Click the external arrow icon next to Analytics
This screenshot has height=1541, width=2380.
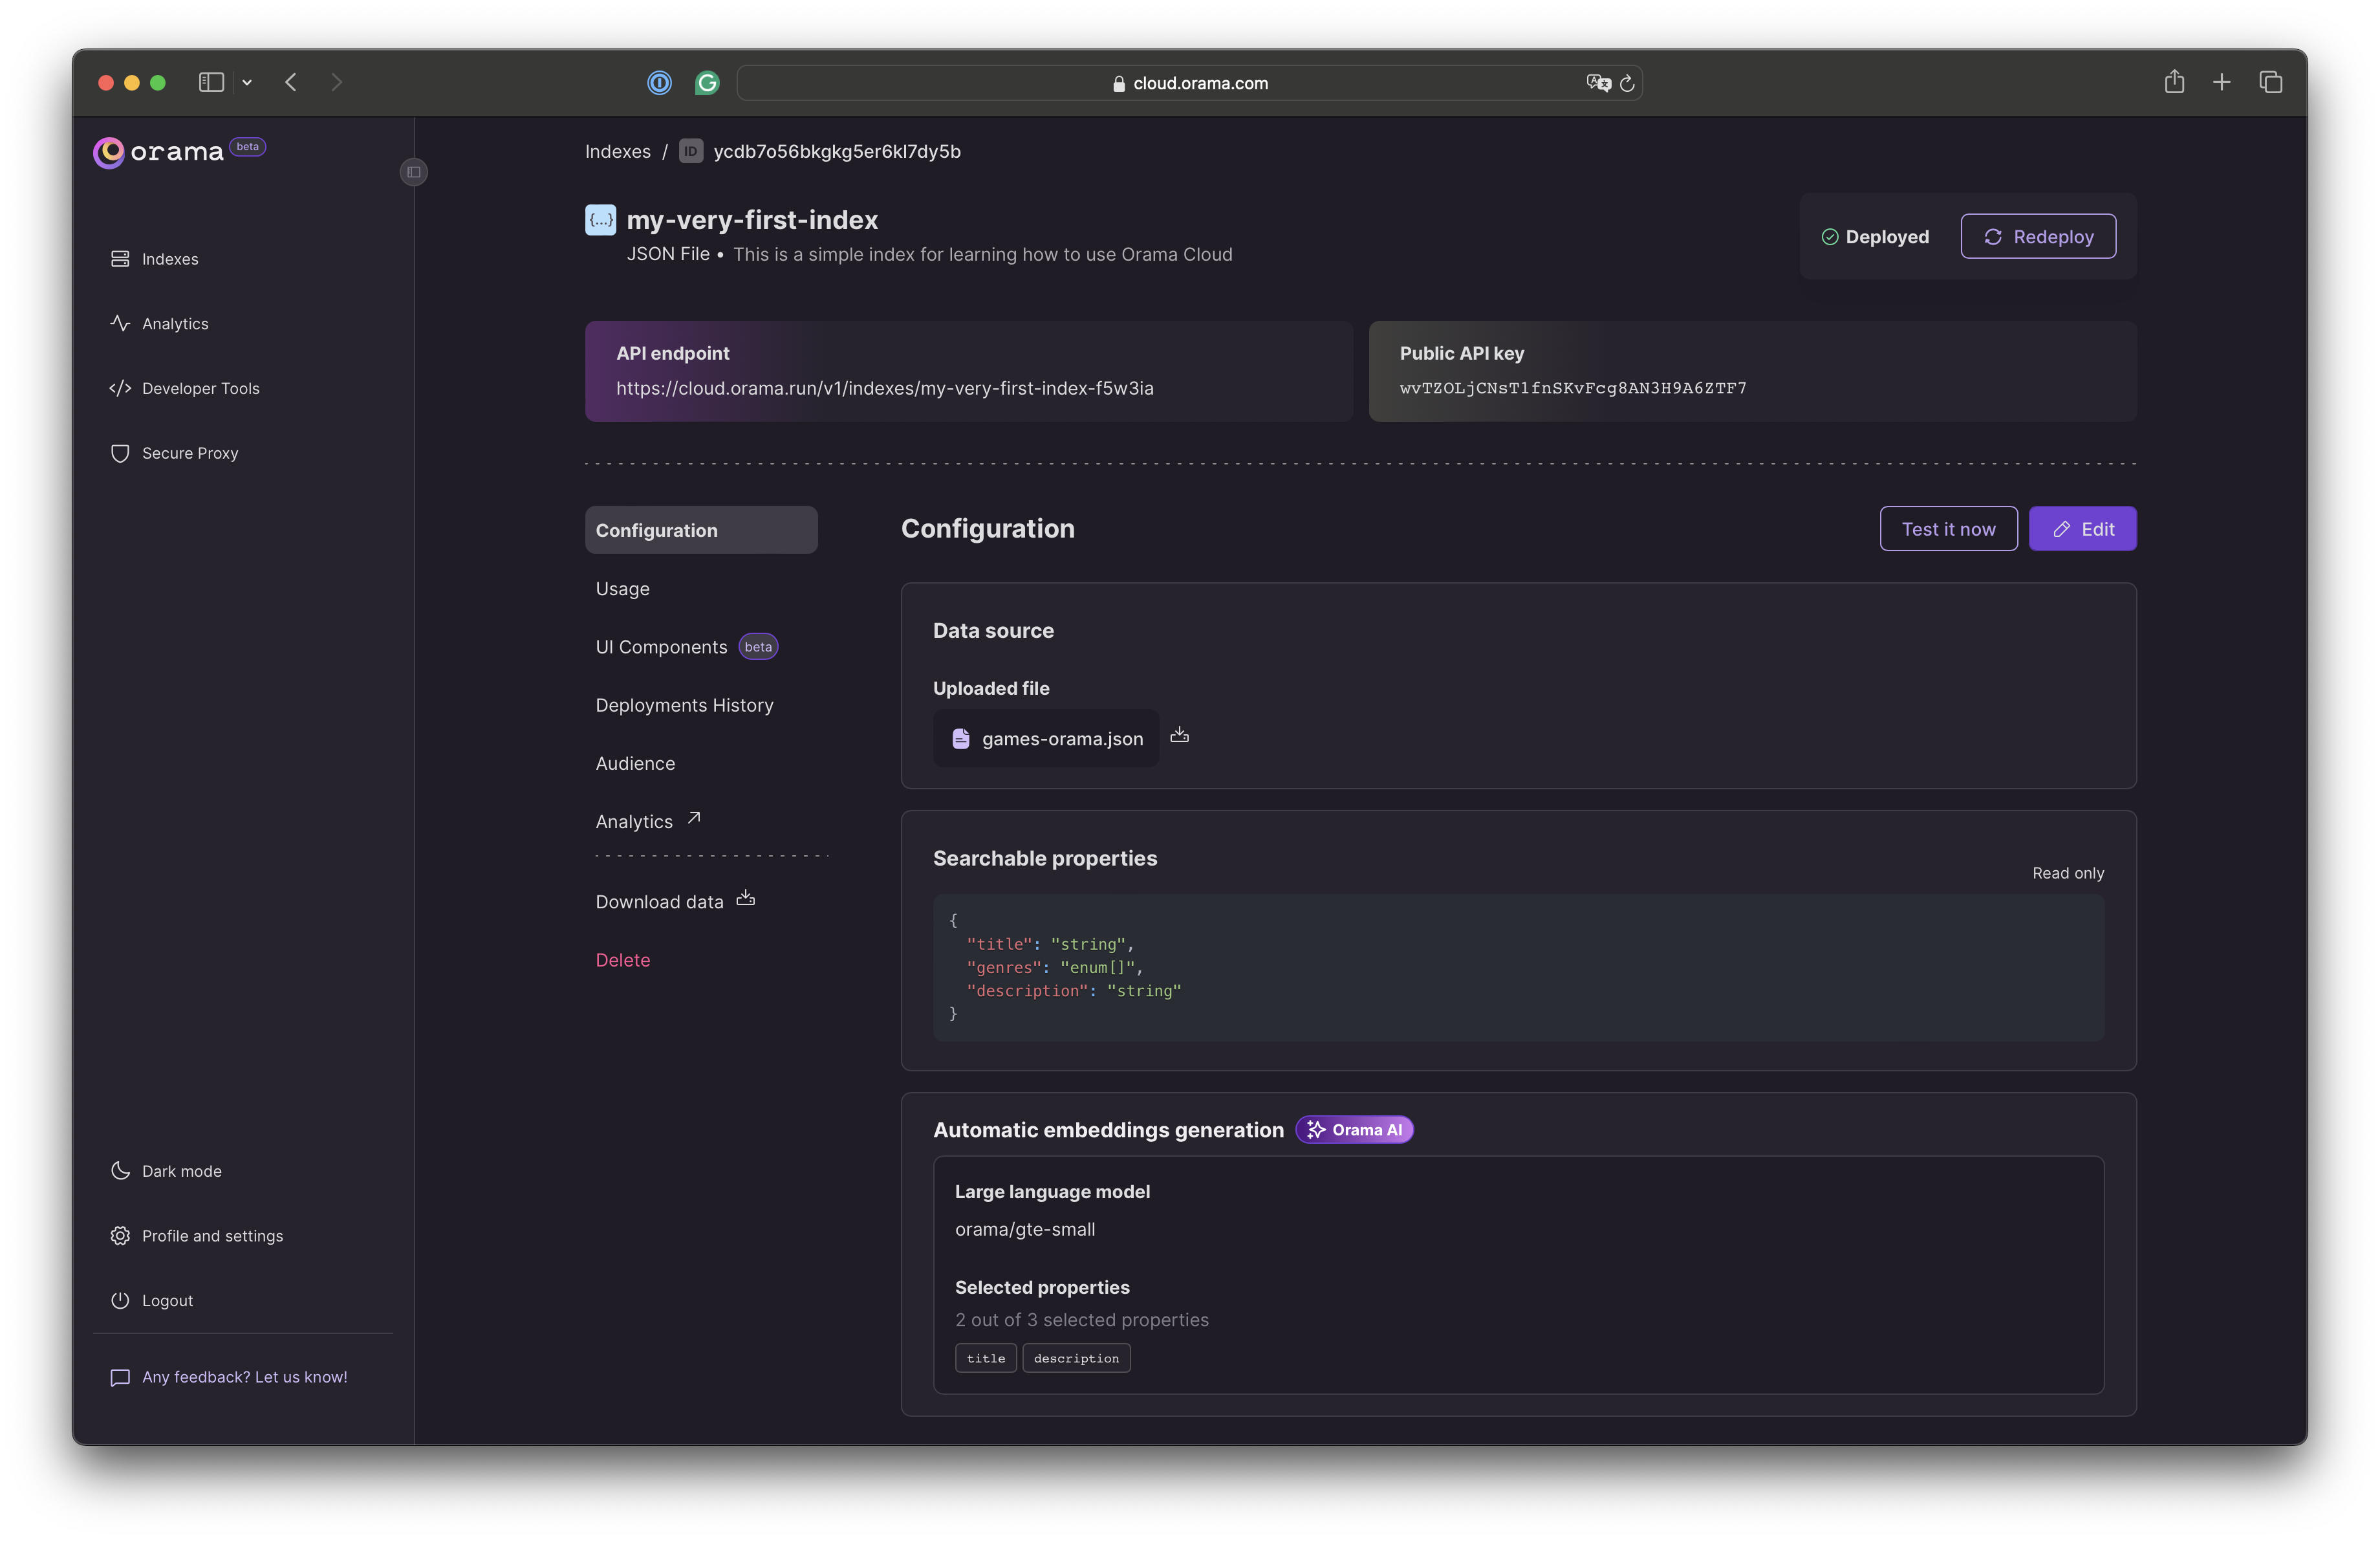[694, 818]
